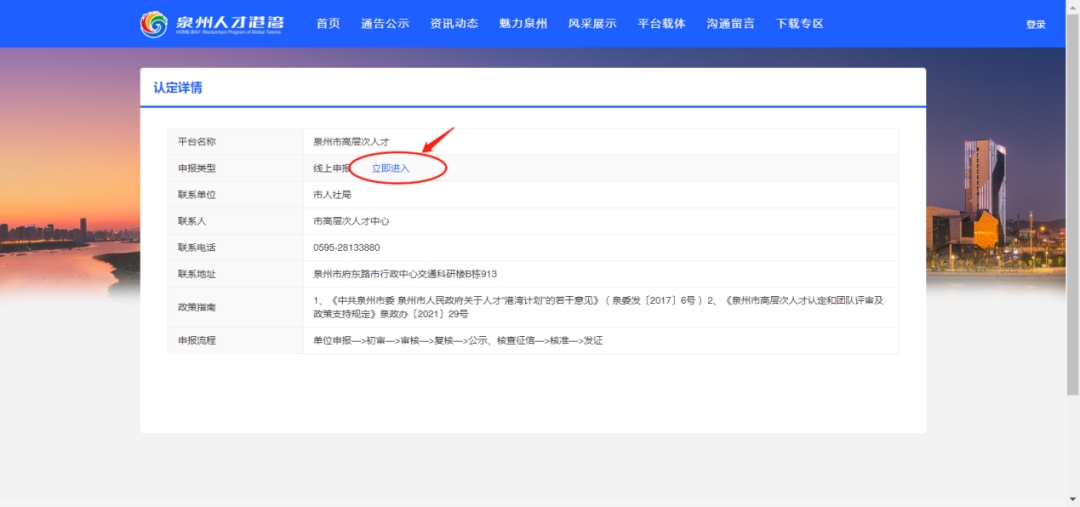Open the 平台载体 navigation item

(661, 24)
